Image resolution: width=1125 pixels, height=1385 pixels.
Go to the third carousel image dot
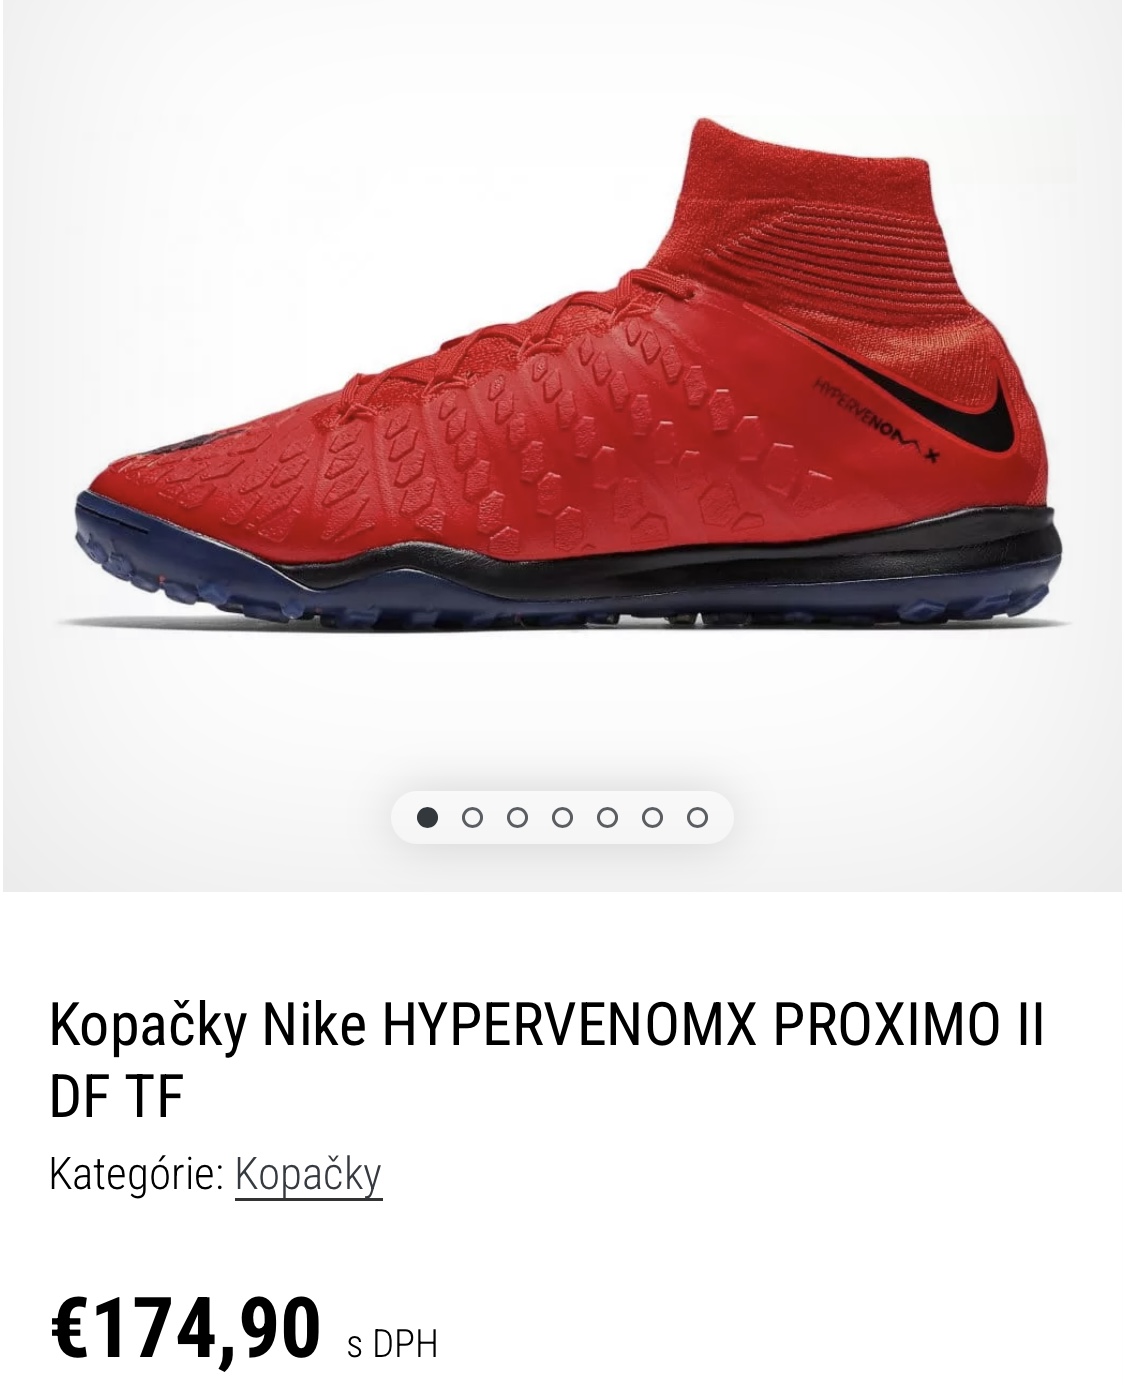click(518, 818)
